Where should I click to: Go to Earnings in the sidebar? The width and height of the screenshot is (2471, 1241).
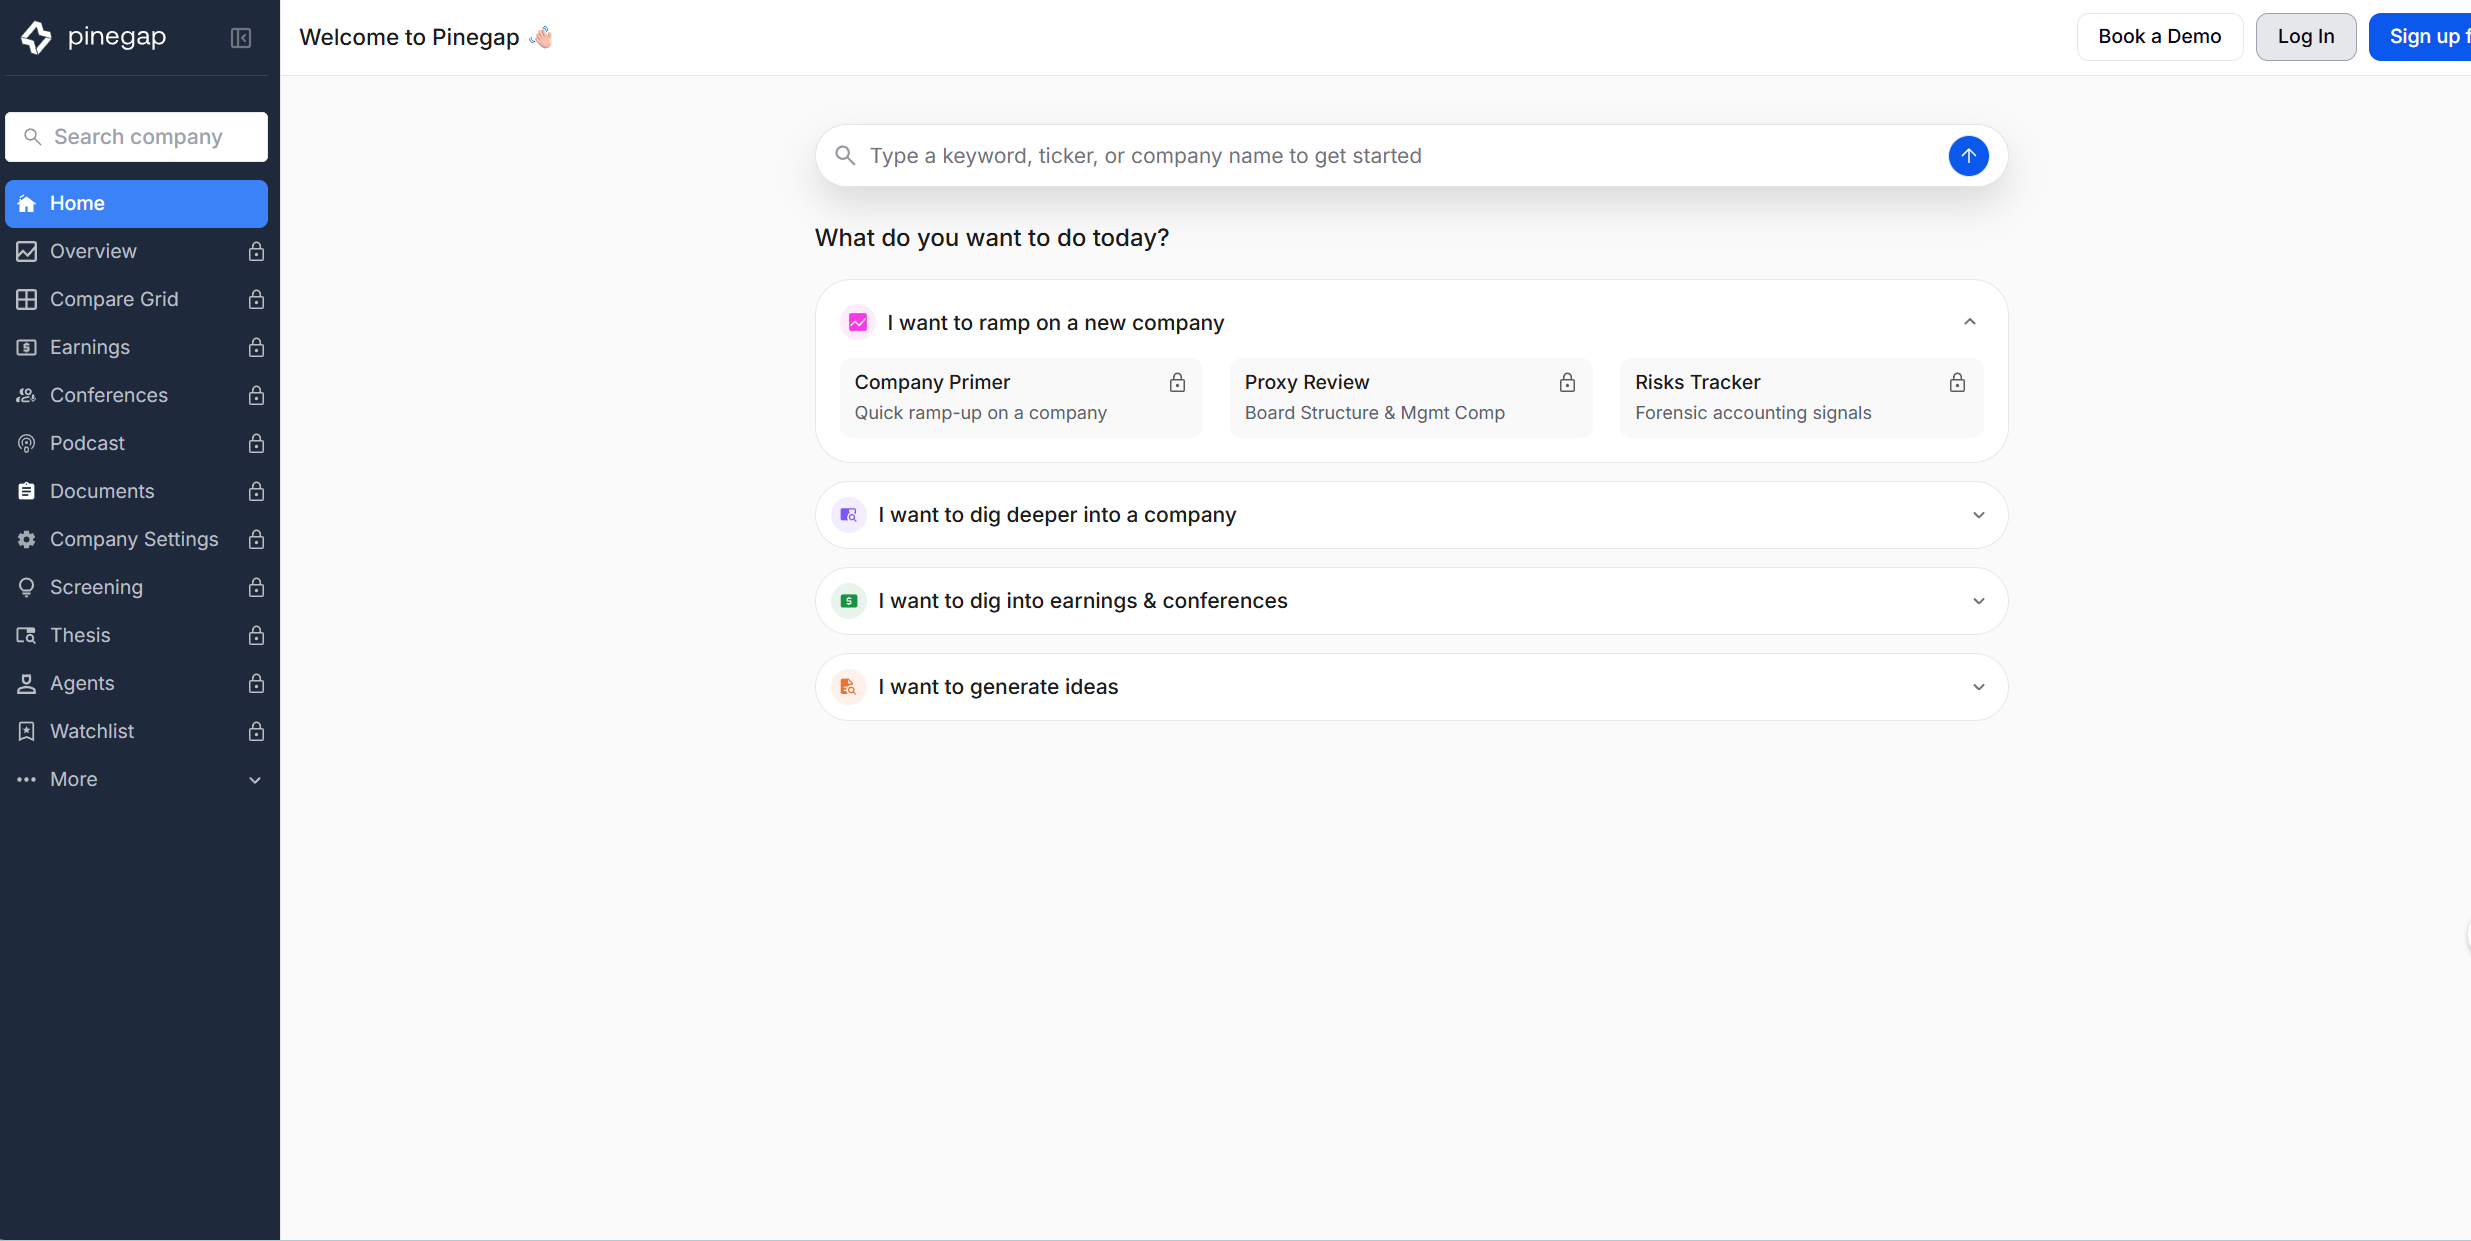coord(136,348)
